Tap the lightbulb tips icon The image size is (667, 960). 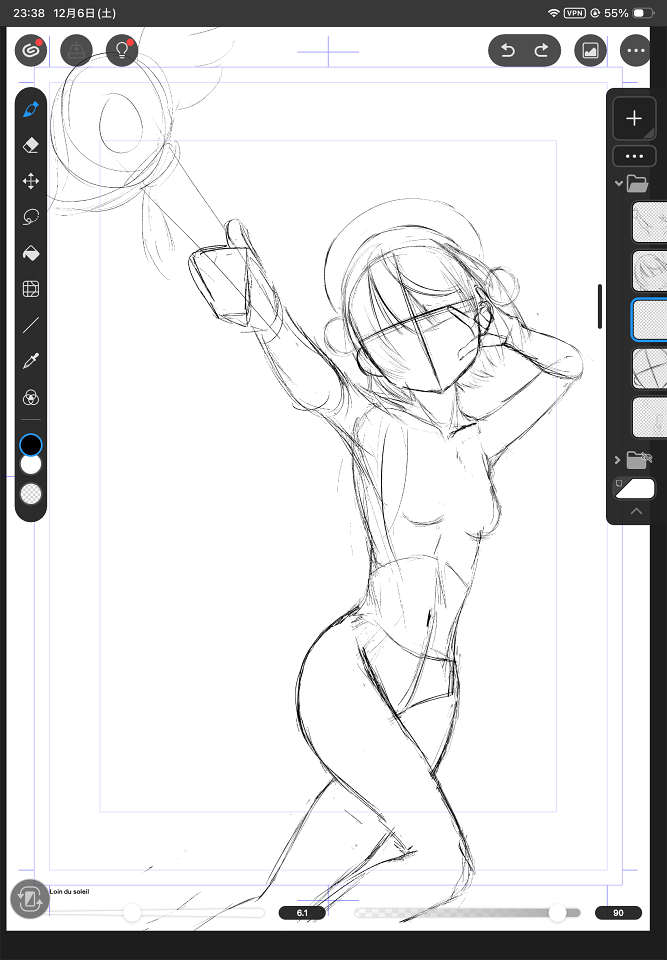coord(122,50)
